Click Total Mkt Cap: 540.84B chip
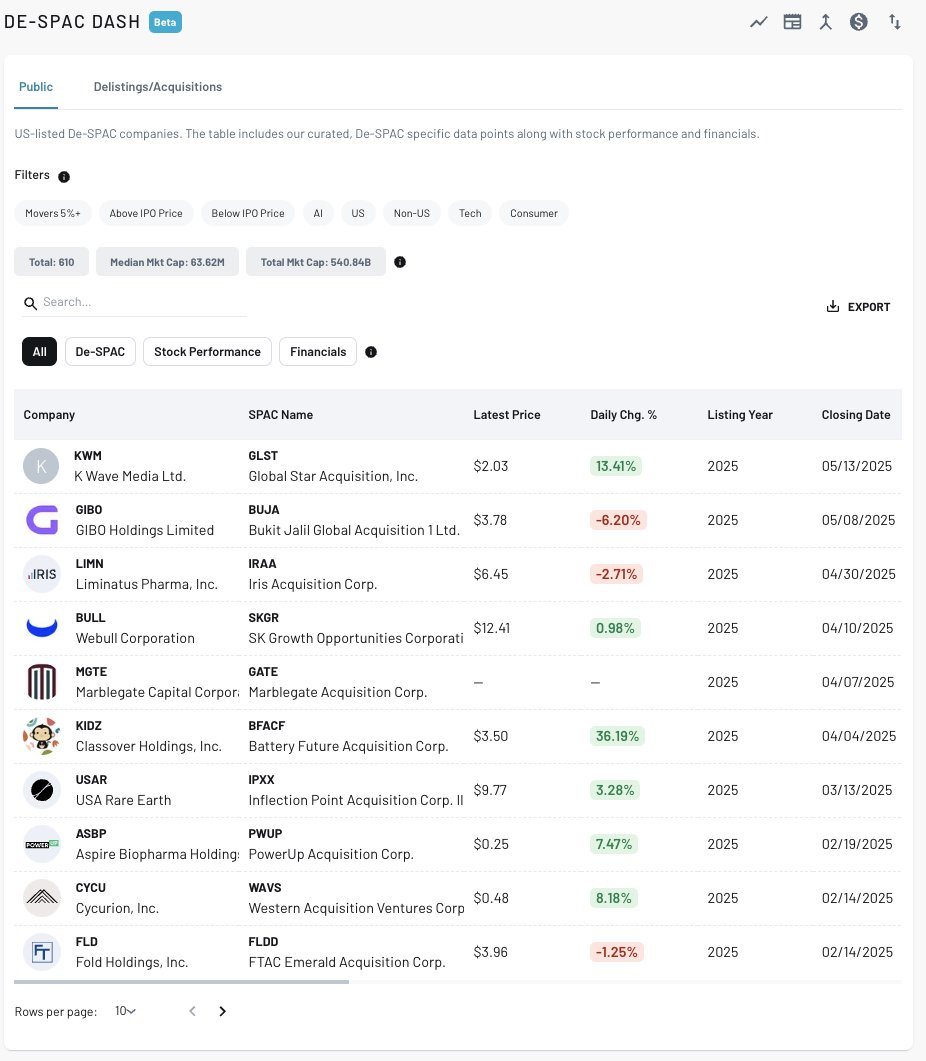 point(315,262)
